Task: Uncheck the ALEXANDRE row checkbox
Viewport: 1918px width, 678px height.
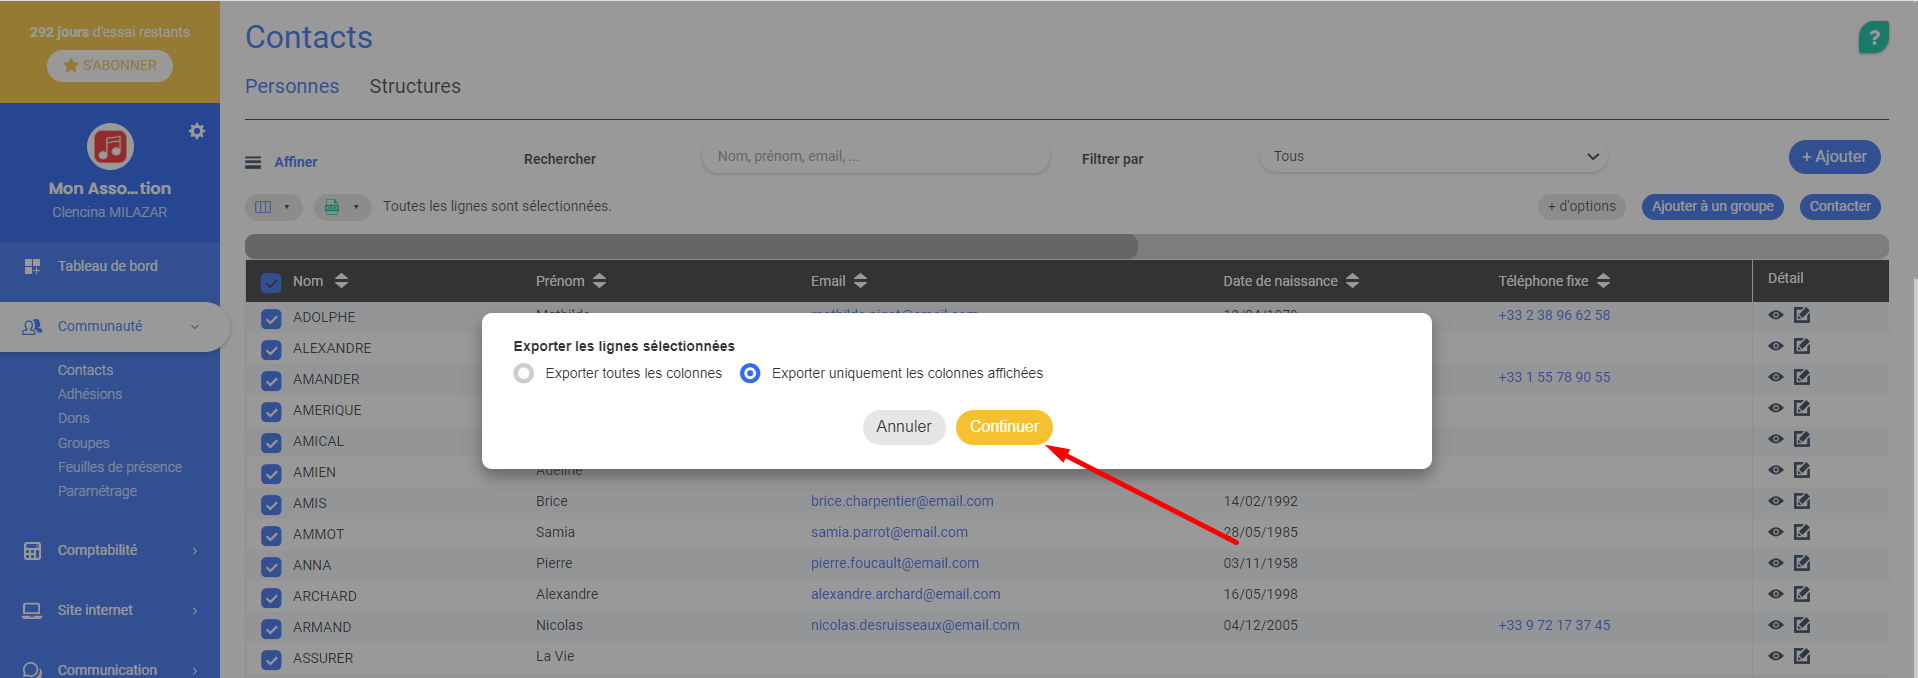Action: (271, 350)
